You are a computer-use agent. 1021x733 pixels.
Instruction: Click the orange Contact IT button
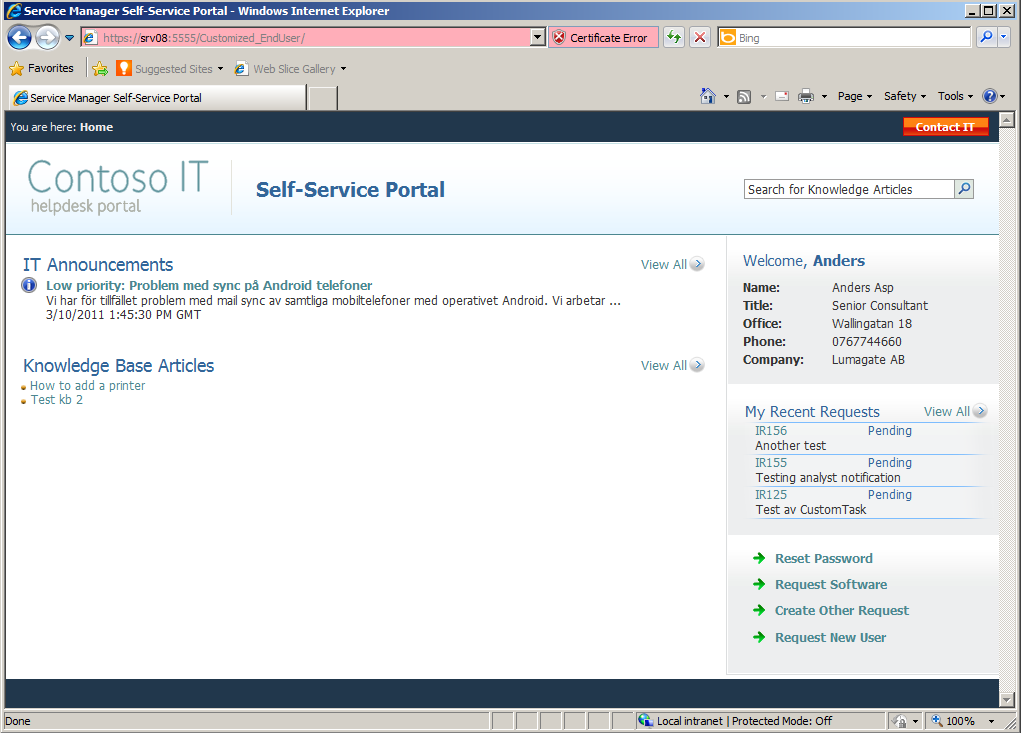[945, 127]
